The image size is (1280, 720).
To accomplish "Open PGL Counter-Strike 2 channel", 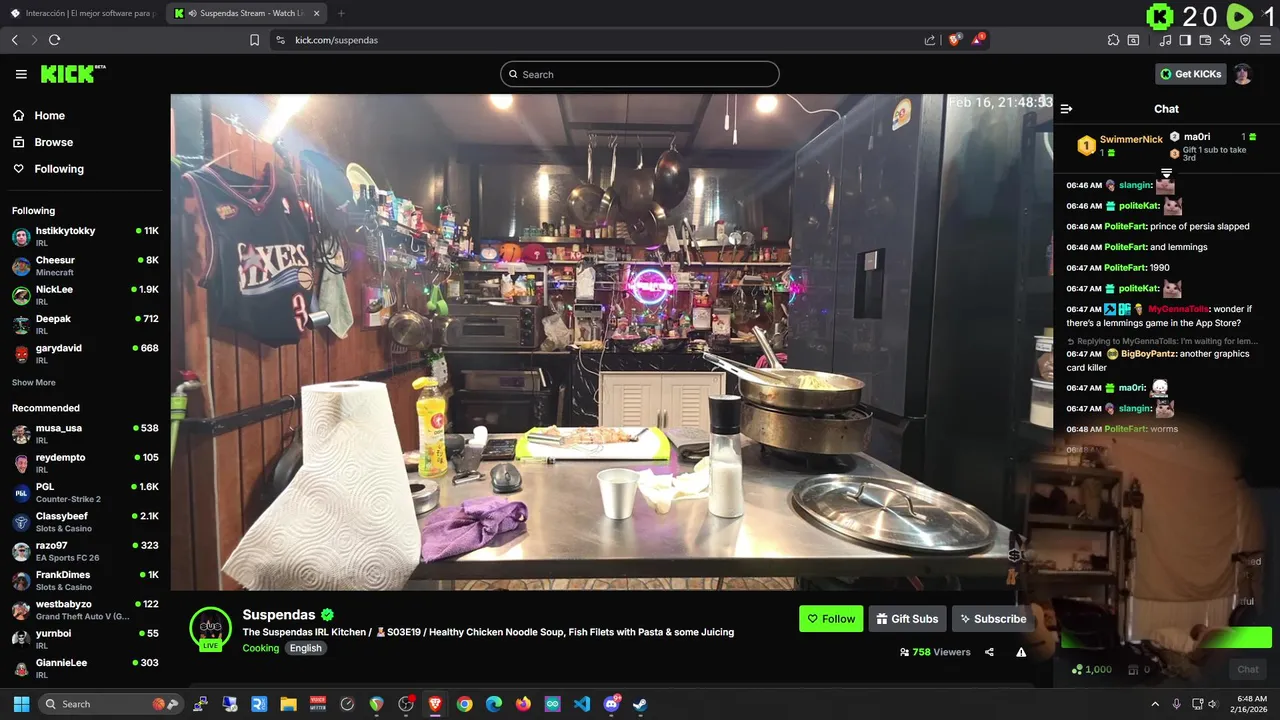I will click(x=85, y=492).
